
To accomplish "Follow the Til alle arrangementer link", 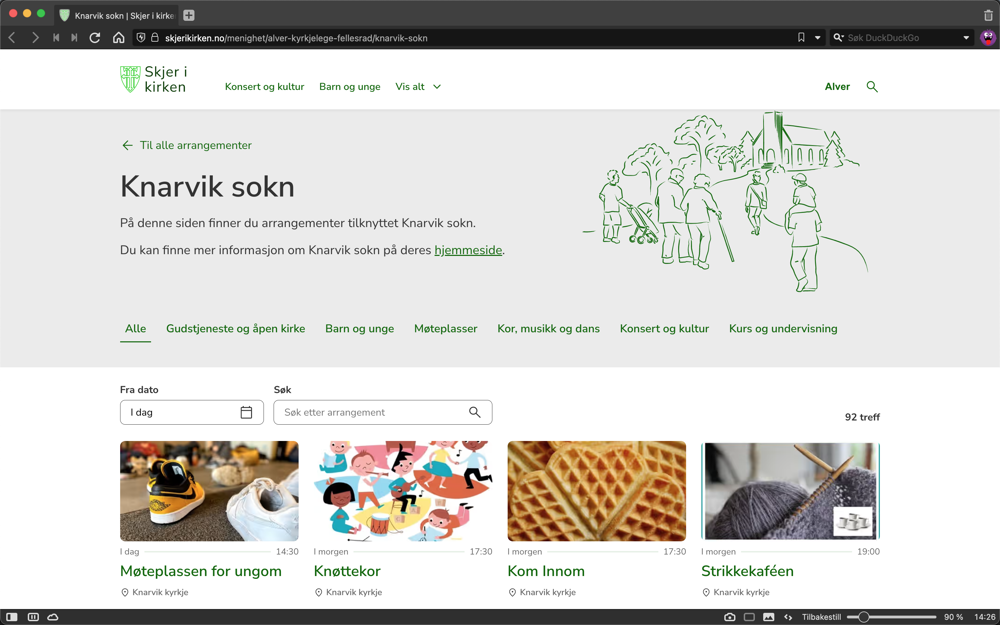I will pos(186,145).
